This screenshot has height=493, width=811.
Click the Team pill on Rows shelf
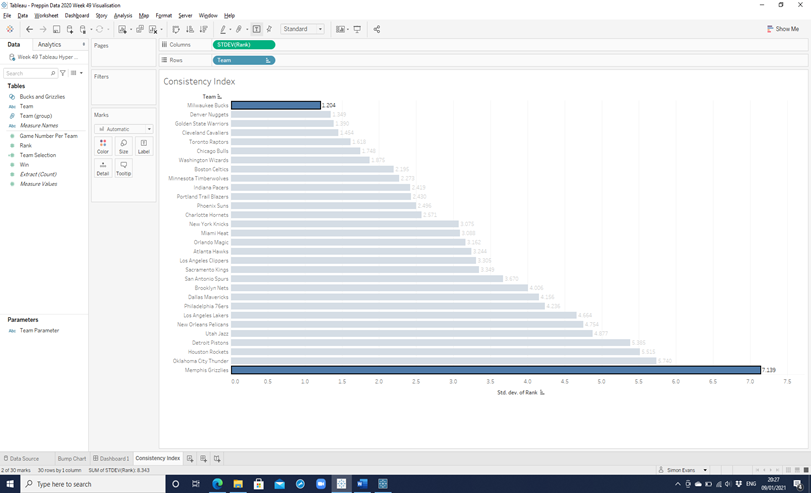click(x=244, y=60)
